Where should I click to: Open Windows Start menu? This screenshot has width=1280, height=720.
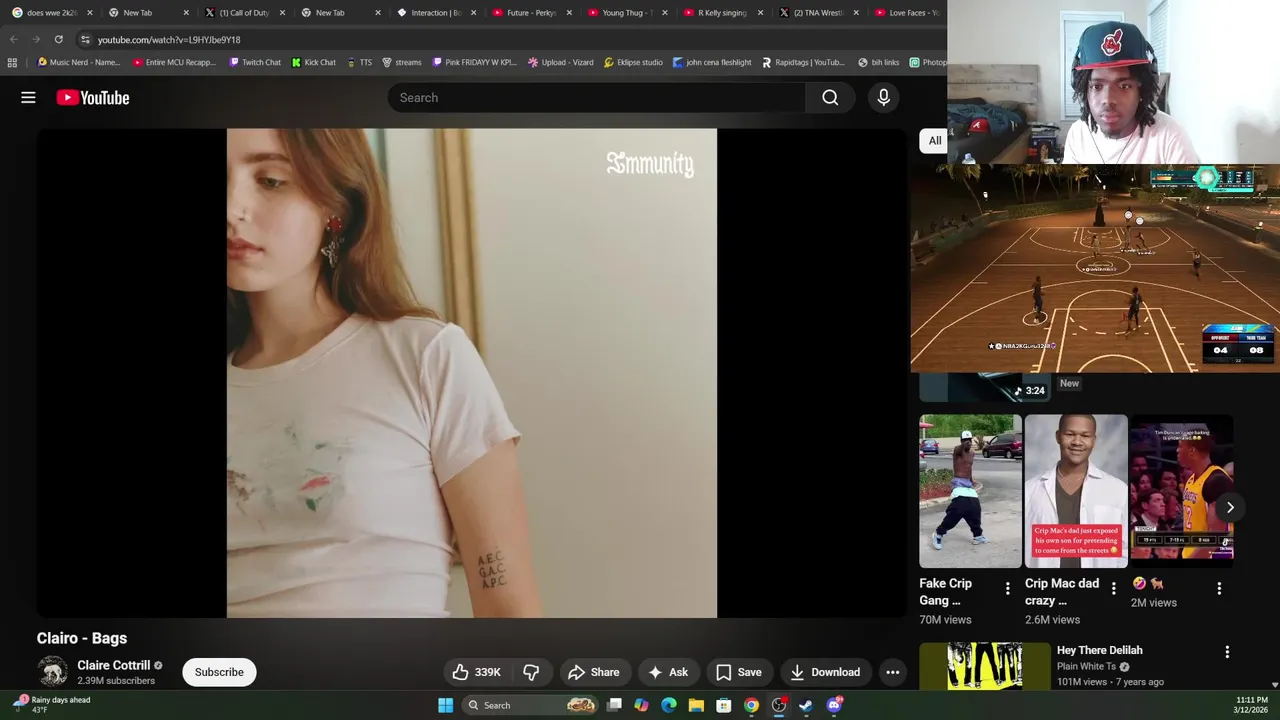(445, 705)
